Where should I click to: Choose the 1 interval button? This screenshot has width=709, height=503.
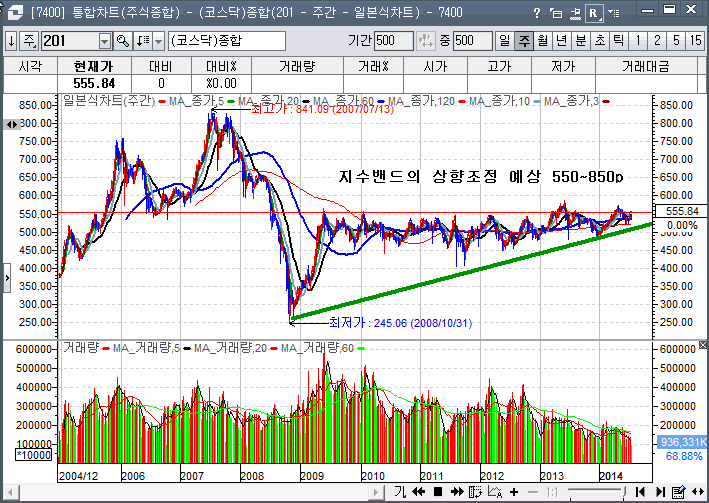pyautogui.click(x=638, y=41)
